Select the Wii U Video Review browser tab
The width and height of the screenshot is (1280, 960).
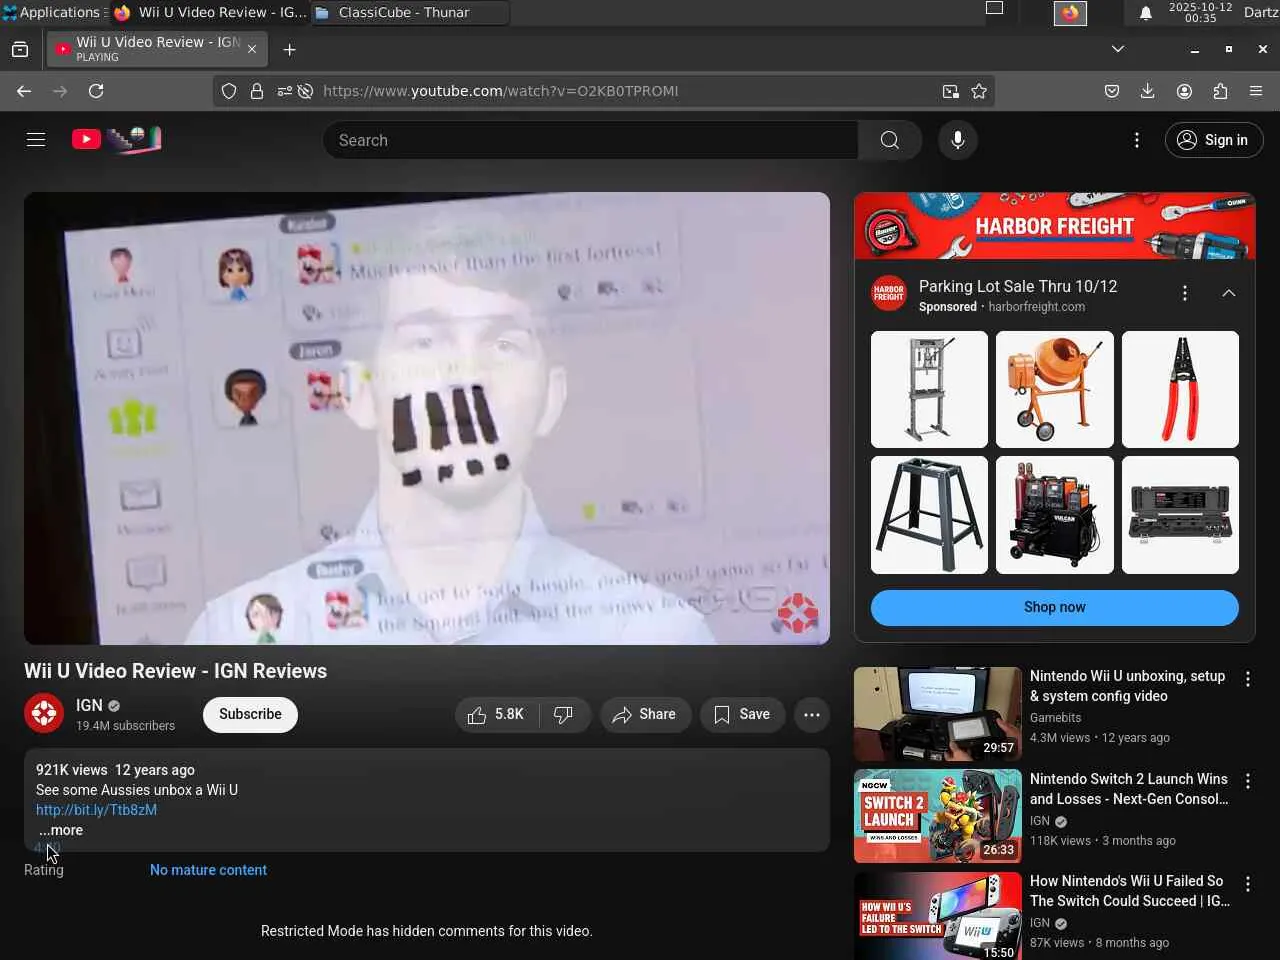point(158,49)
